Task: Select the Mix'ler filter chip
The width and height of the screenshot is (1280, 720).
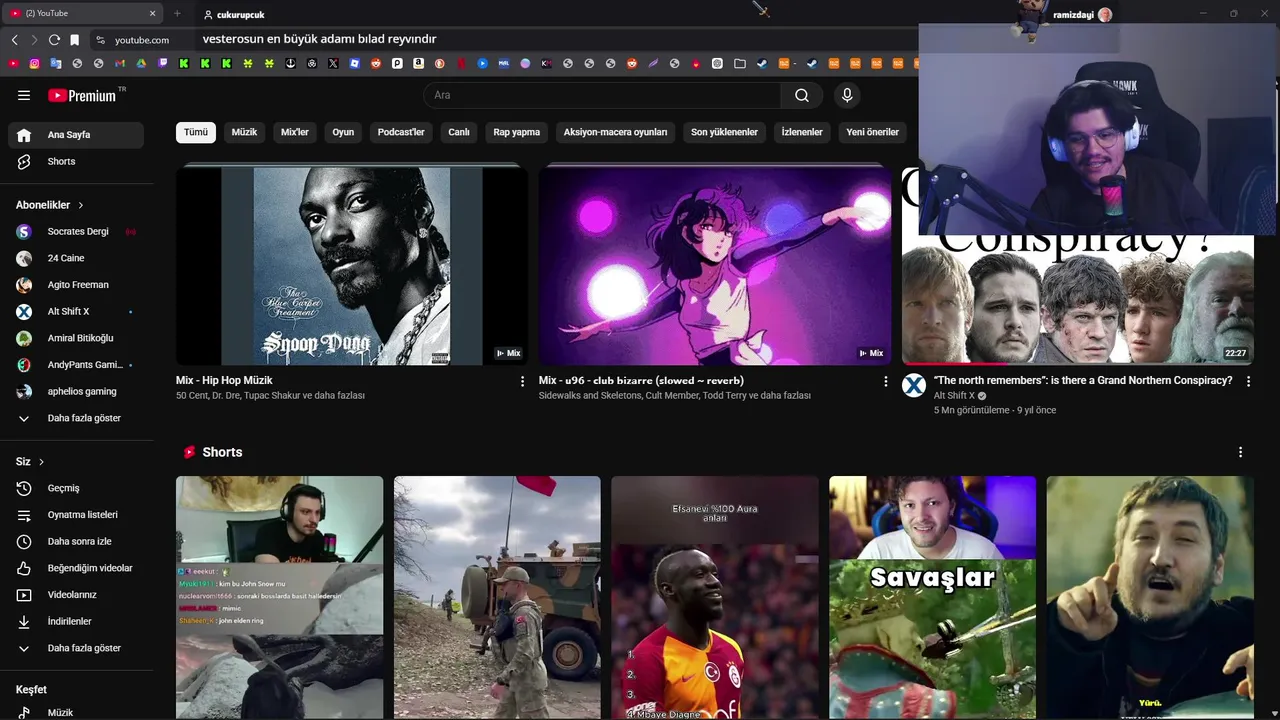Action: (x=295, y=132)
